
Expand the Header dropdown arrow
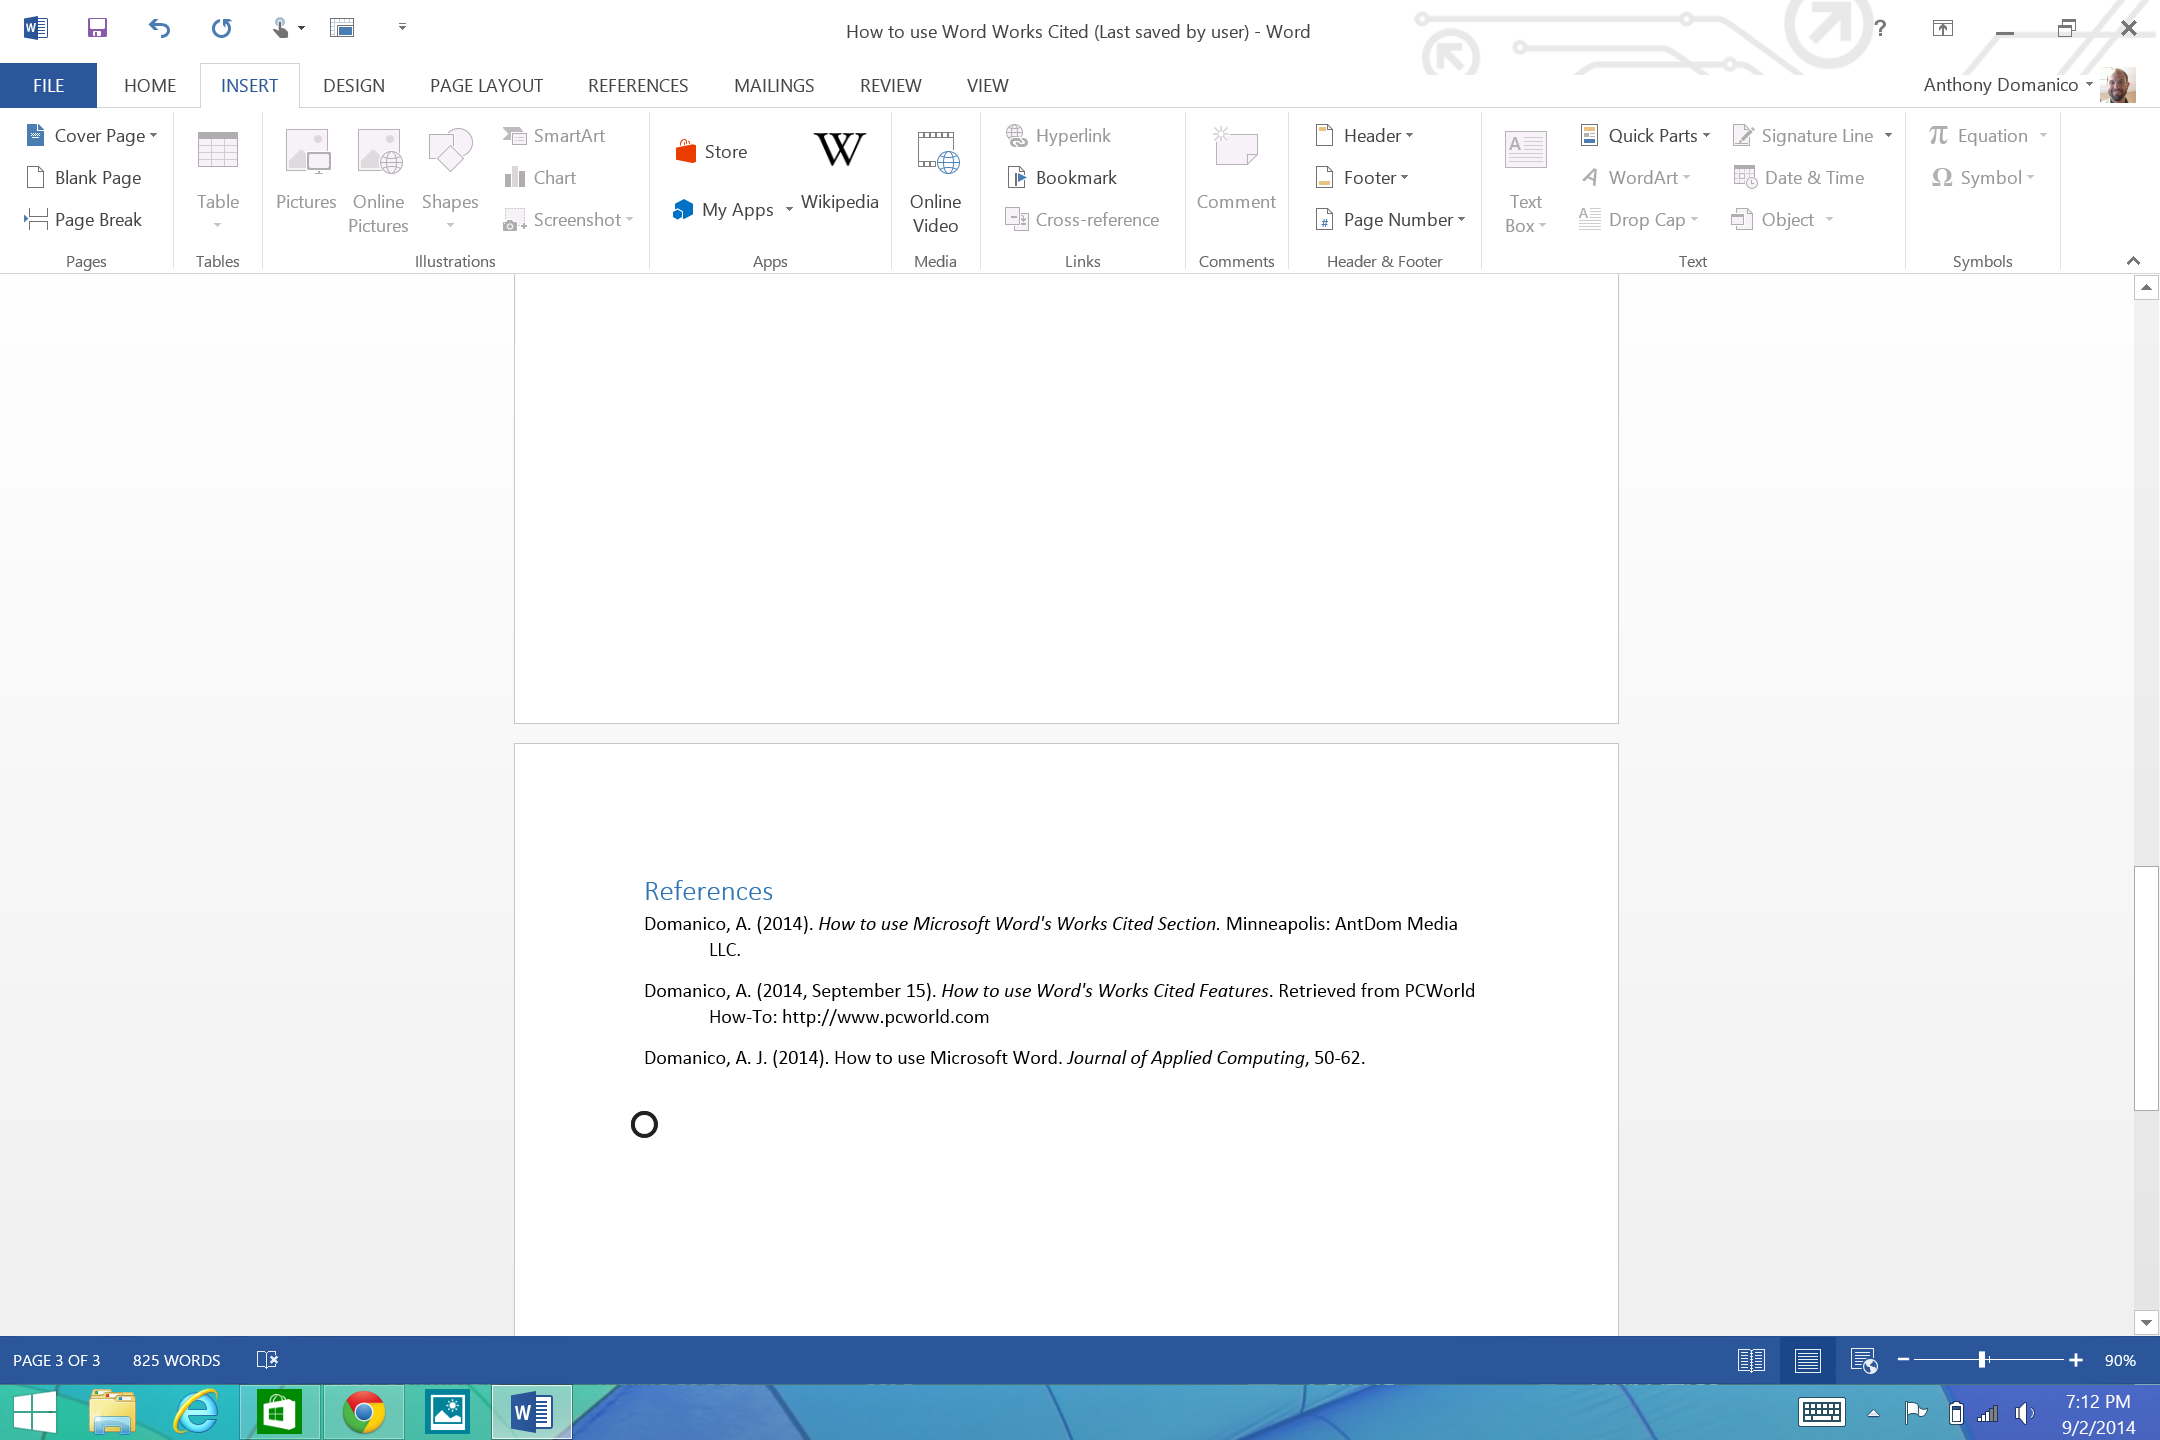1411,135
